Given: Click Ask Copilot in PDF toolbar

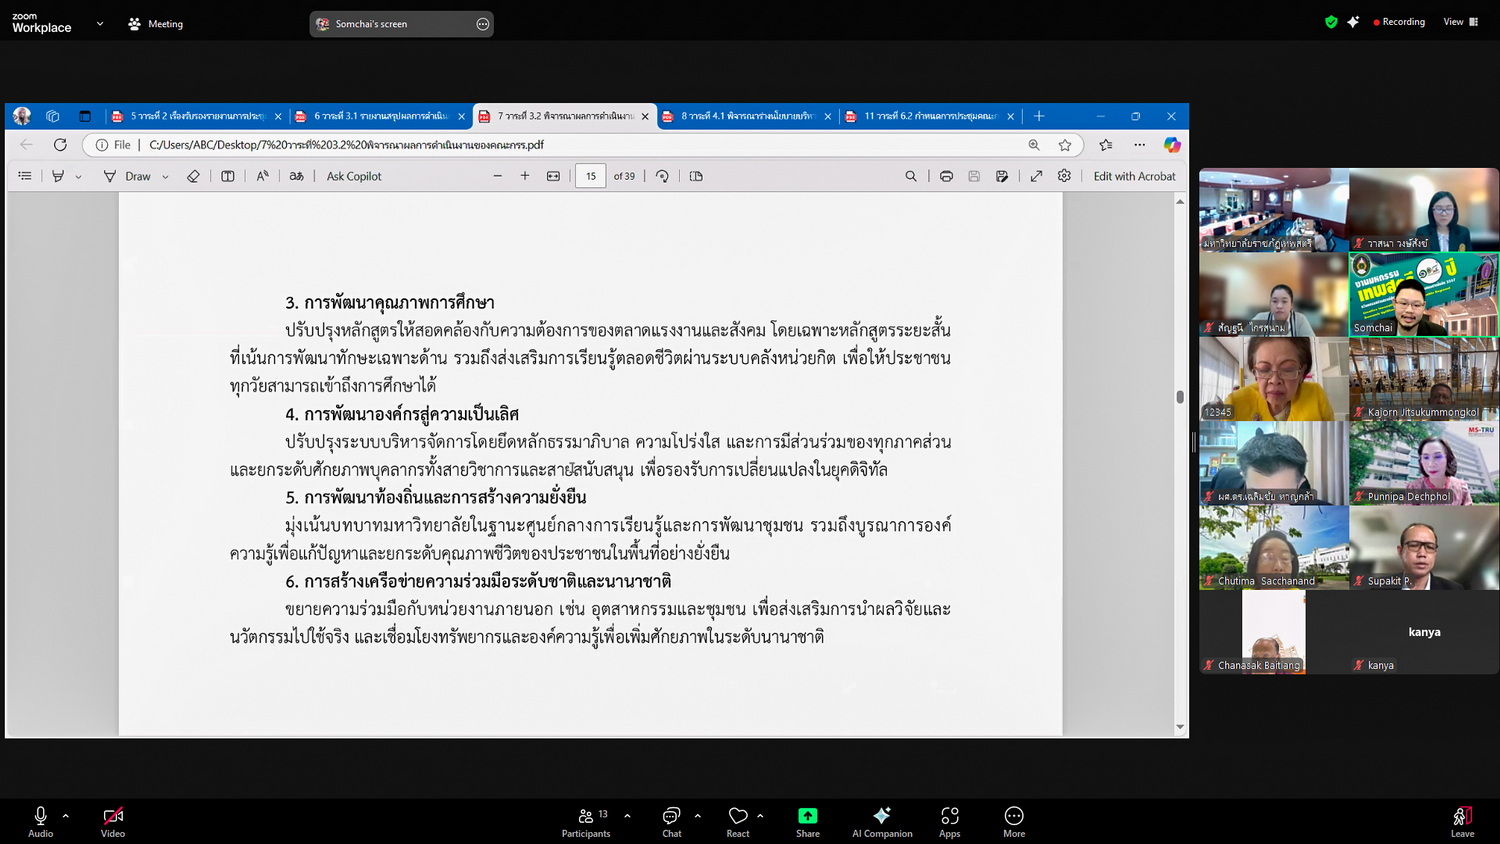Looking at the screenshot, I should (354, 176).
